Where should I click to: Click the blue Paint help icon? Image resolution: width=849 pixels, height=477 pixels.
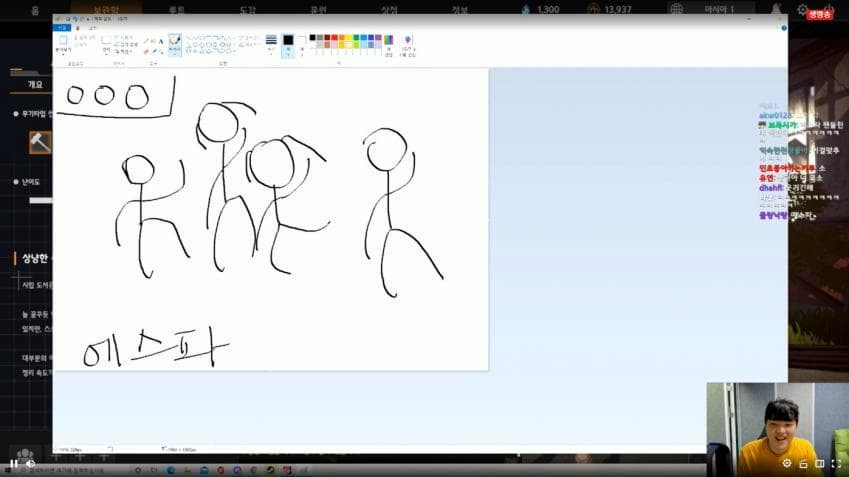click(x=784, y=28)
